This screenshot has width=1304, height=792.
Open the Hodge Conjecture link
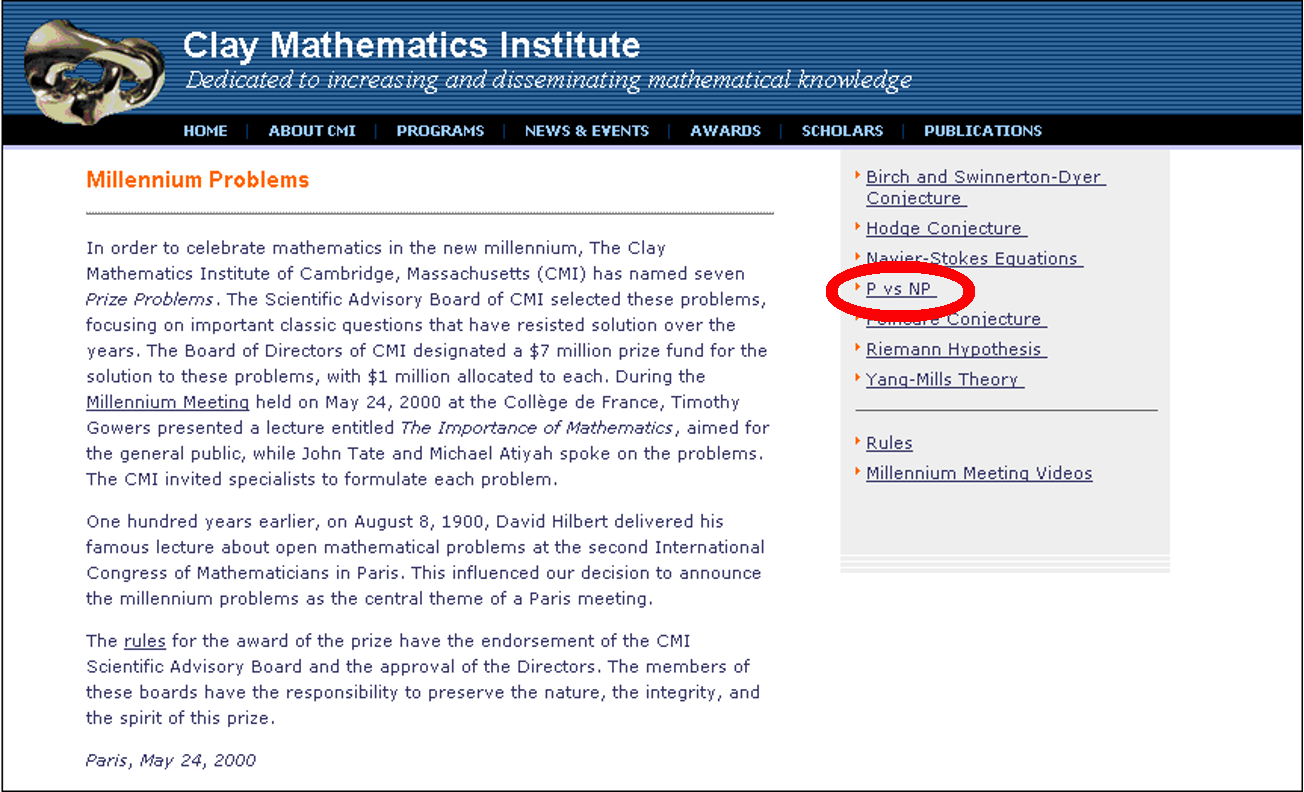(x=946, y=228)
